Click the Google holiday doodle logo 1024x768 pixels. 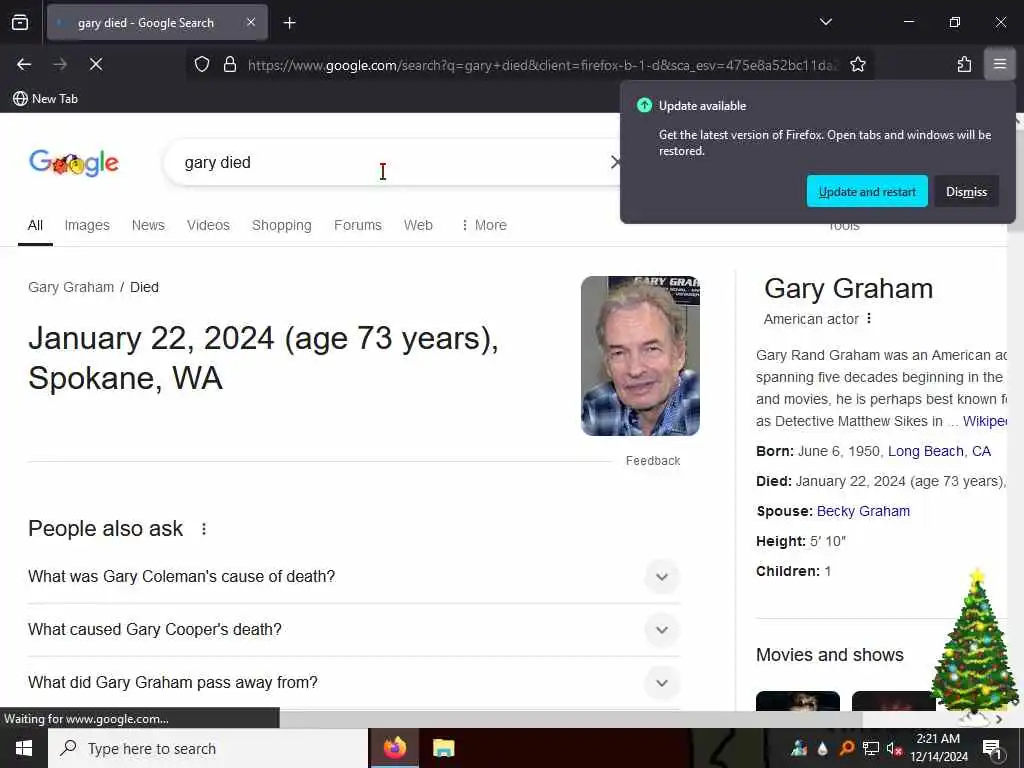pos(74,163)
